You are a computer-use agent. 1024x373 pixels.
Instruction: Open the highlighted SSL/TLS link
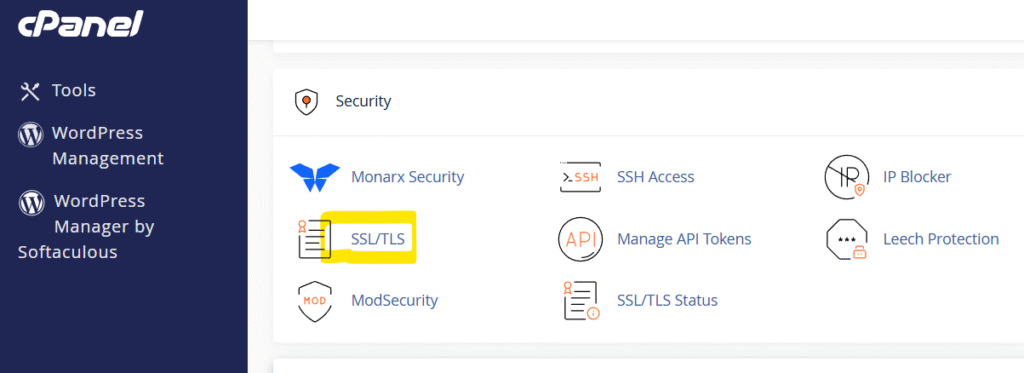(377, 239)
